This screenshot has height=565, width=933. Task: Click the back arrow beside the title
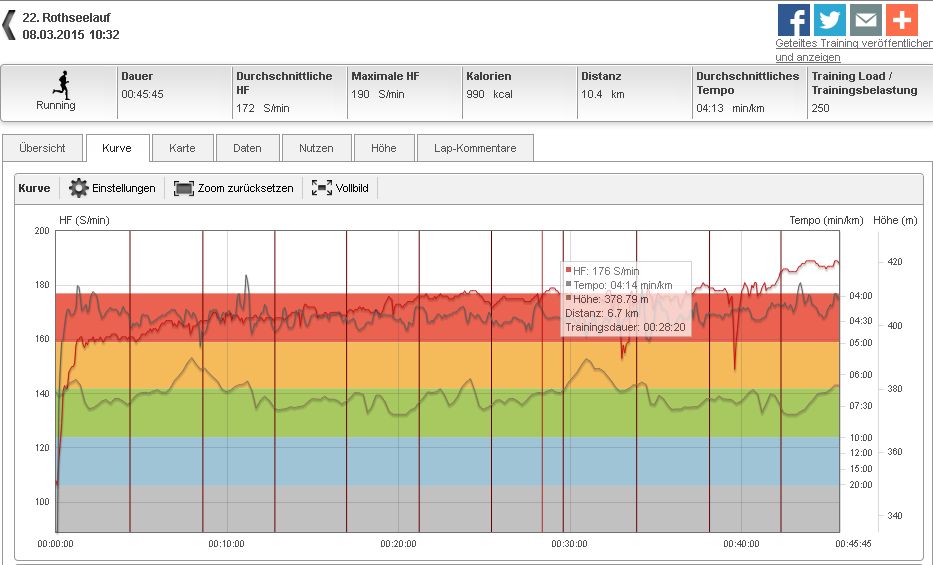coord(9,25)
